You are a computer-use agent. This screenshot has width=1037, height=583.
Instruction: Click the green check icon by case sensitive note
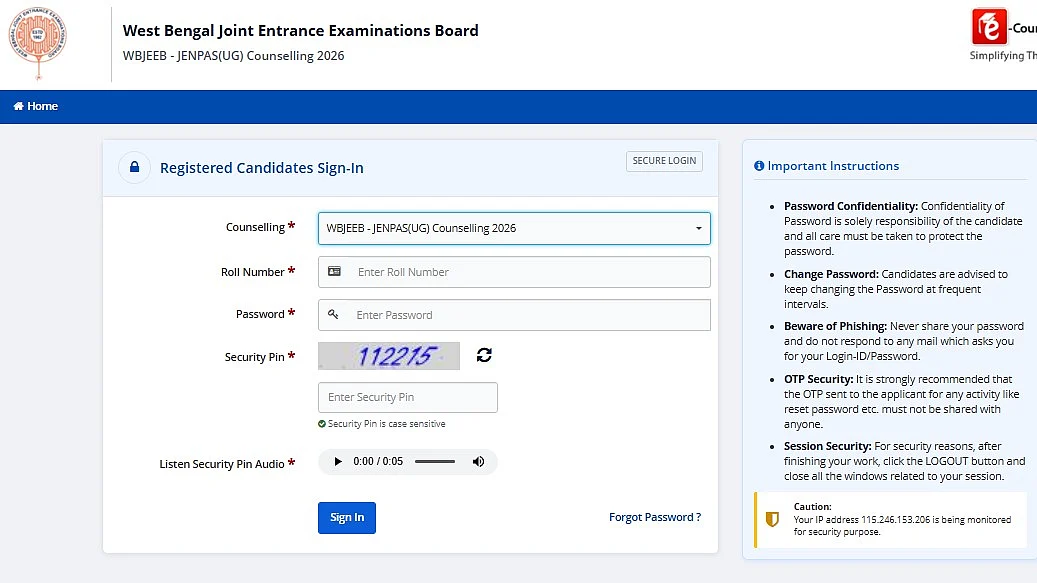click(322, 424)
